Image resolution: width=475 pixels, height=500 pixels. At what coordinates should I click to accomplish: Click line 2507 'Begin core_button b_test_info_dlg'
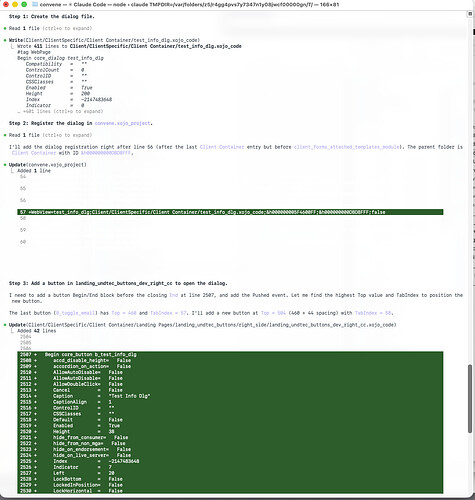click(230, 354)
